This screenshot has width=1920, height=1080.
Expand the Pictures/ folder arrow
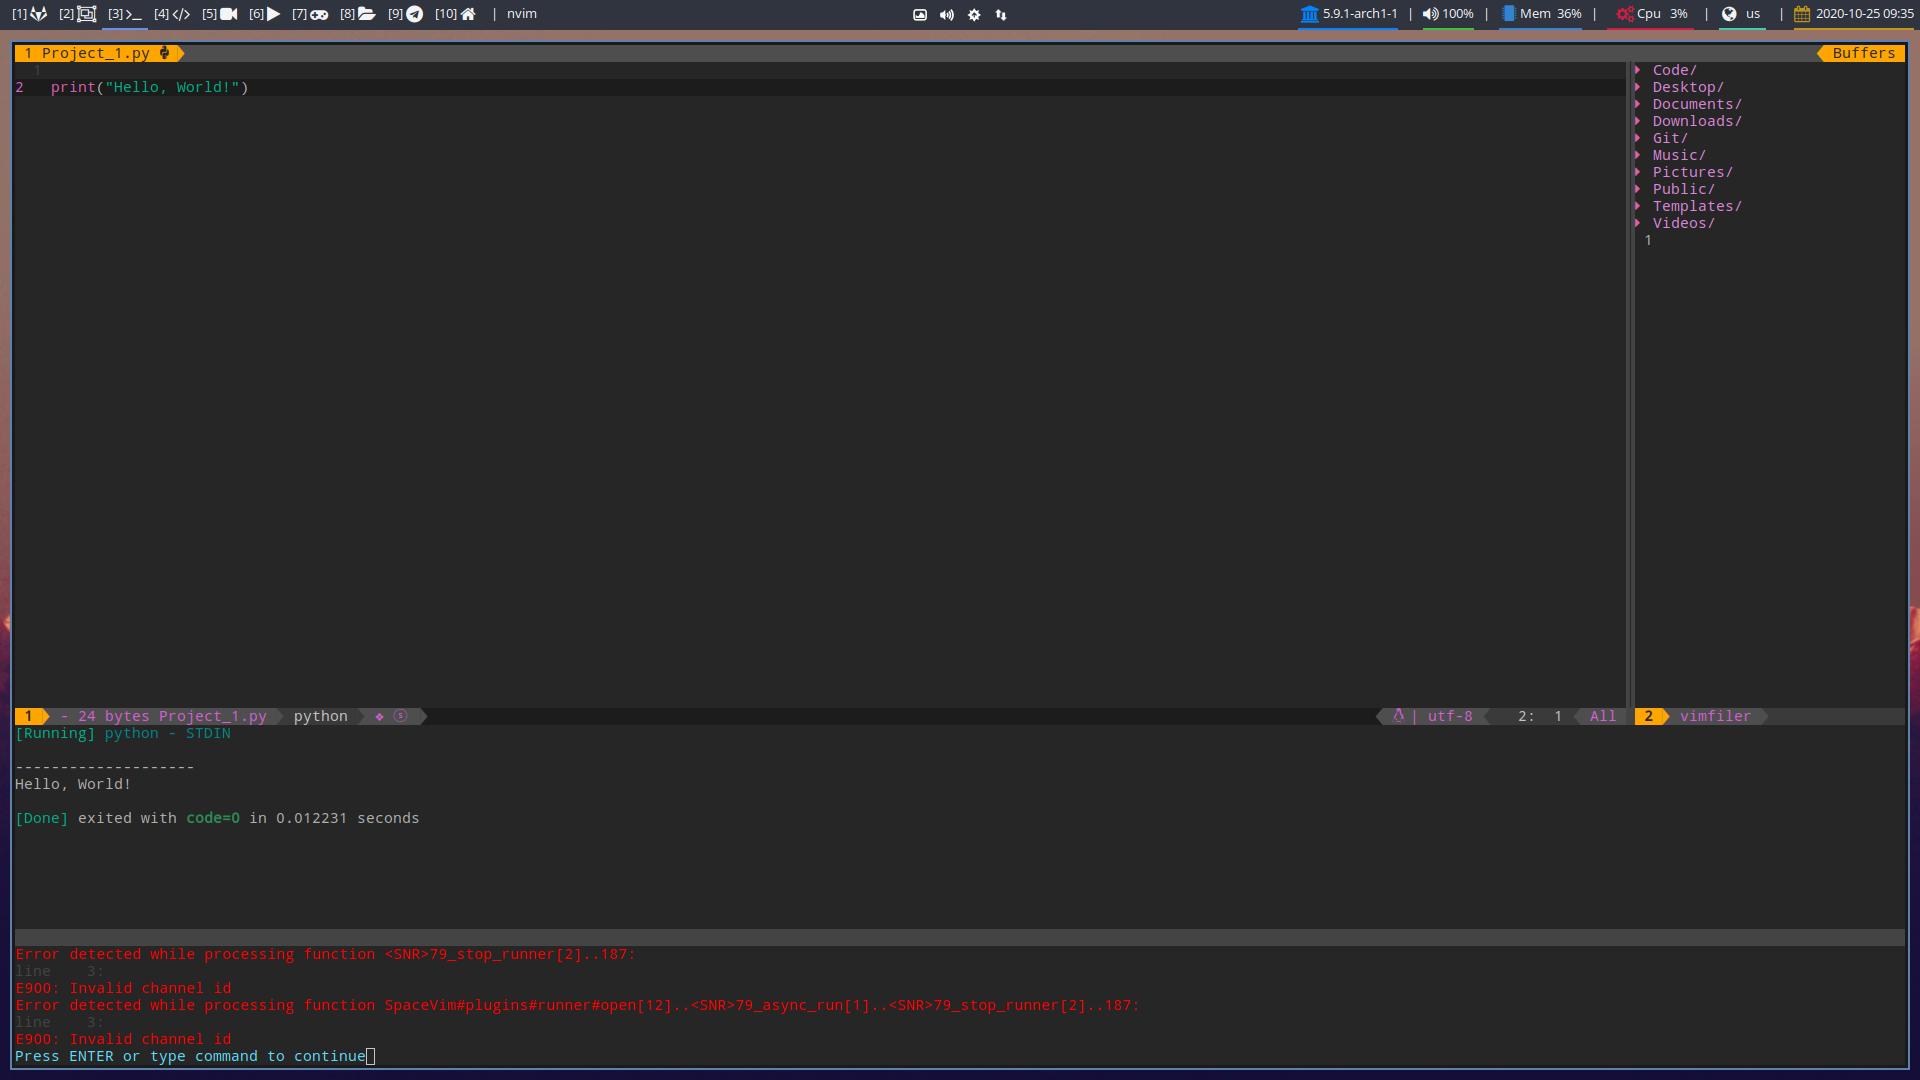click(x=1638, y=172)
